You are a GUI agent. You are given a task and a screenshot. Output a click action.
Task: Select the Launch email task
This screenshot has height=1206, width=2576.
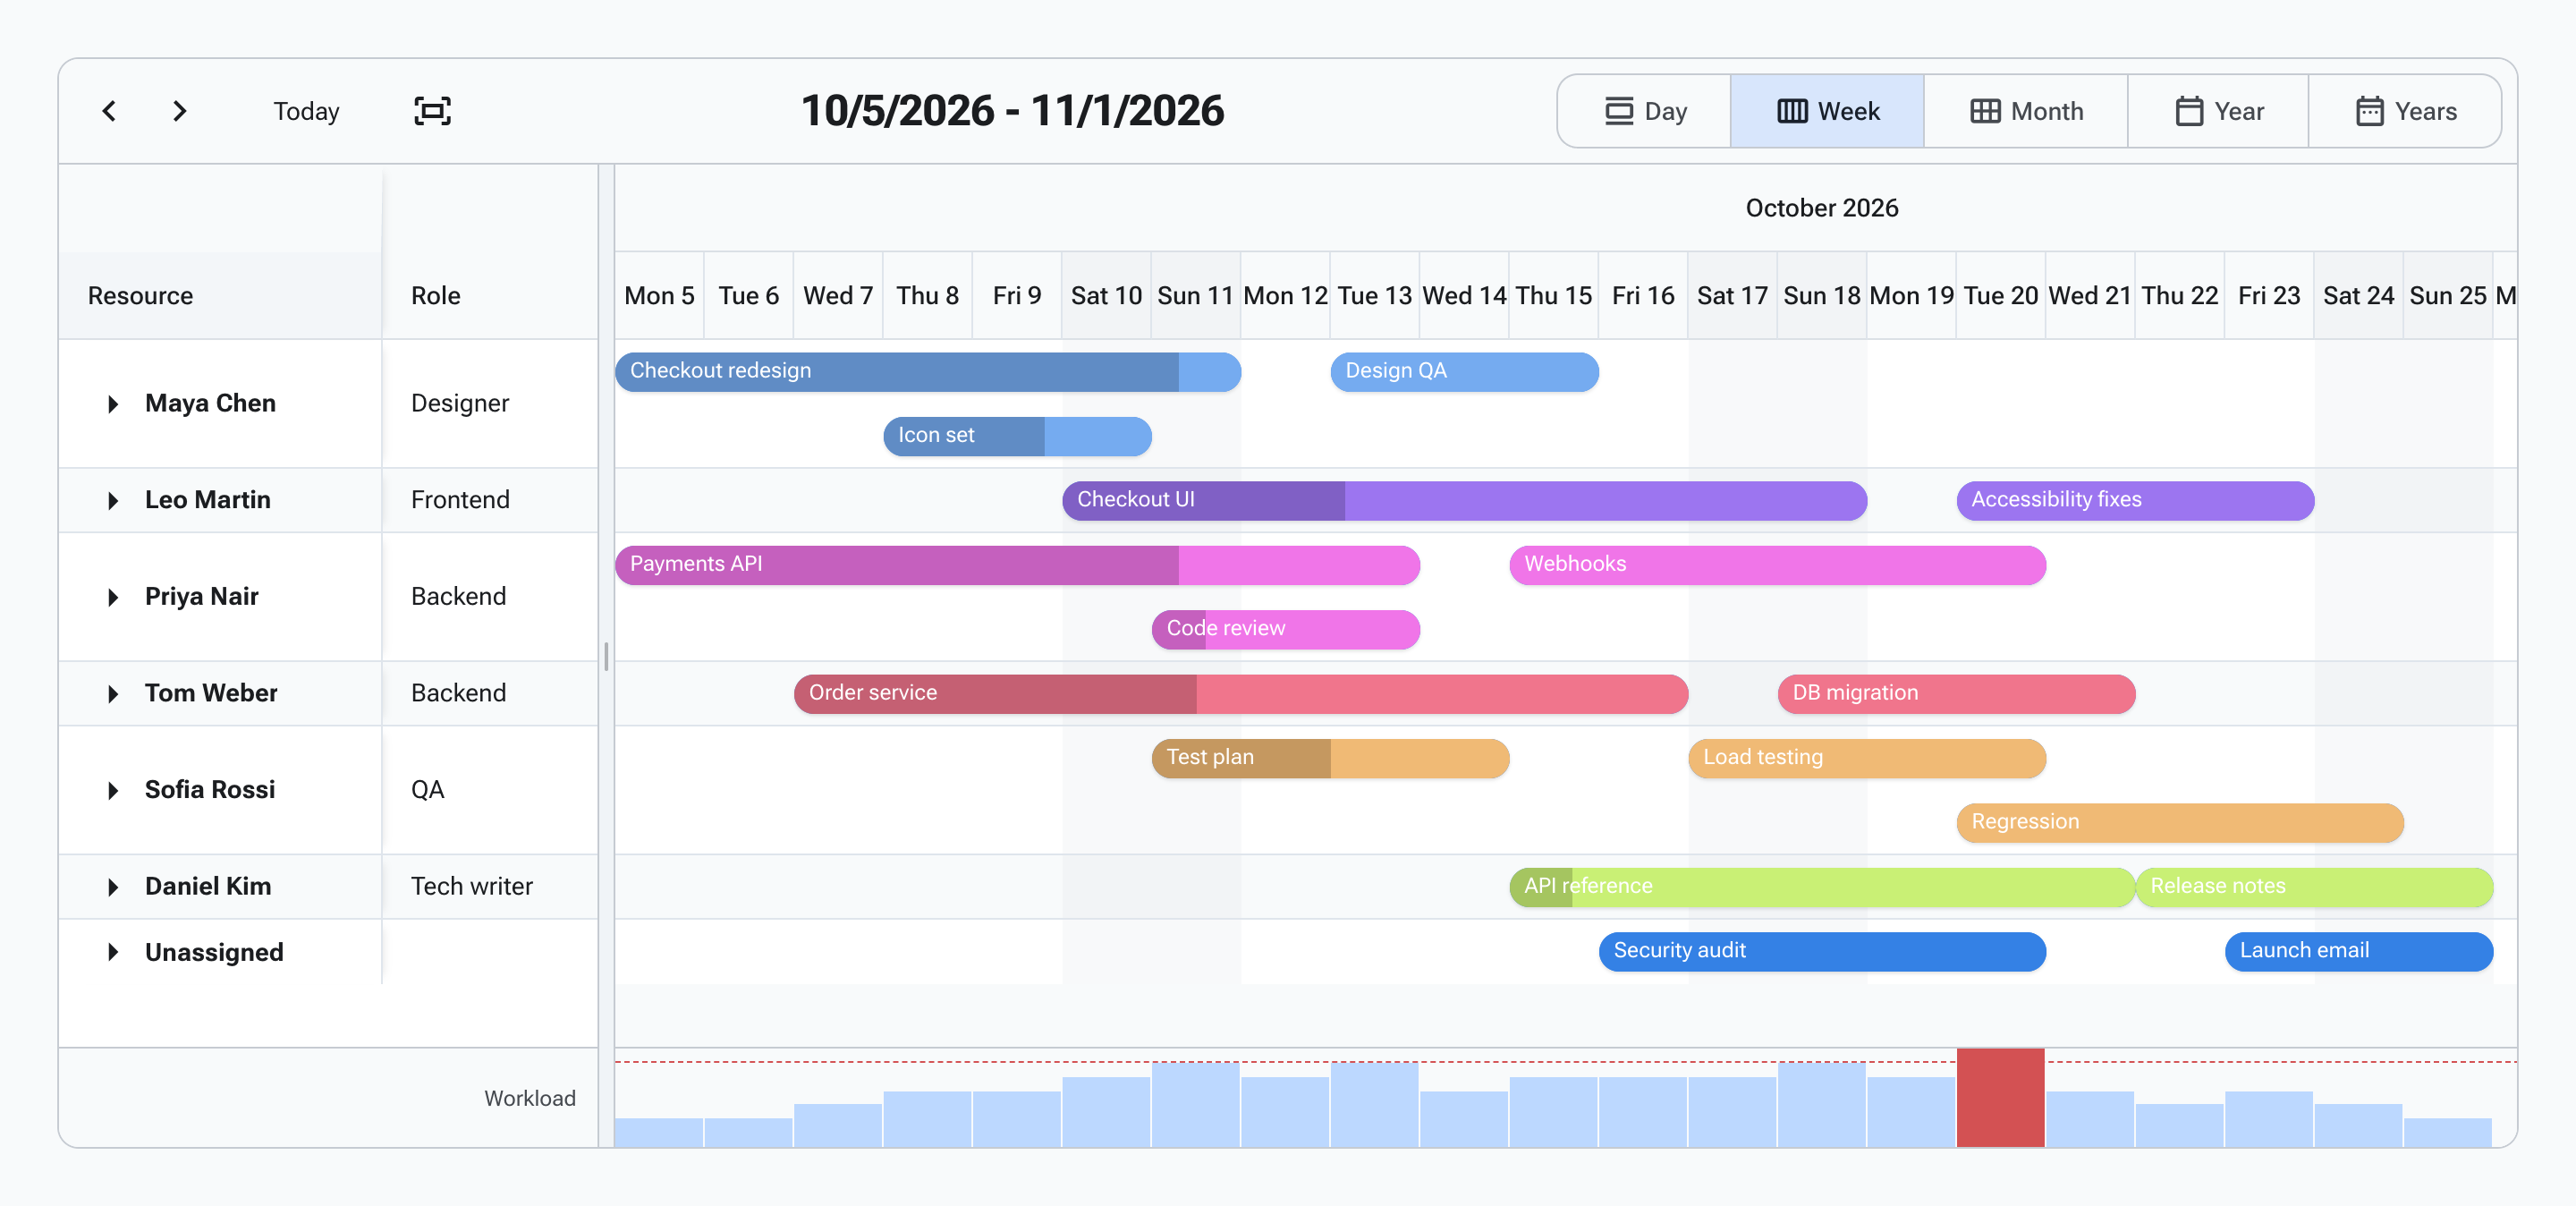coord(2359,952)
